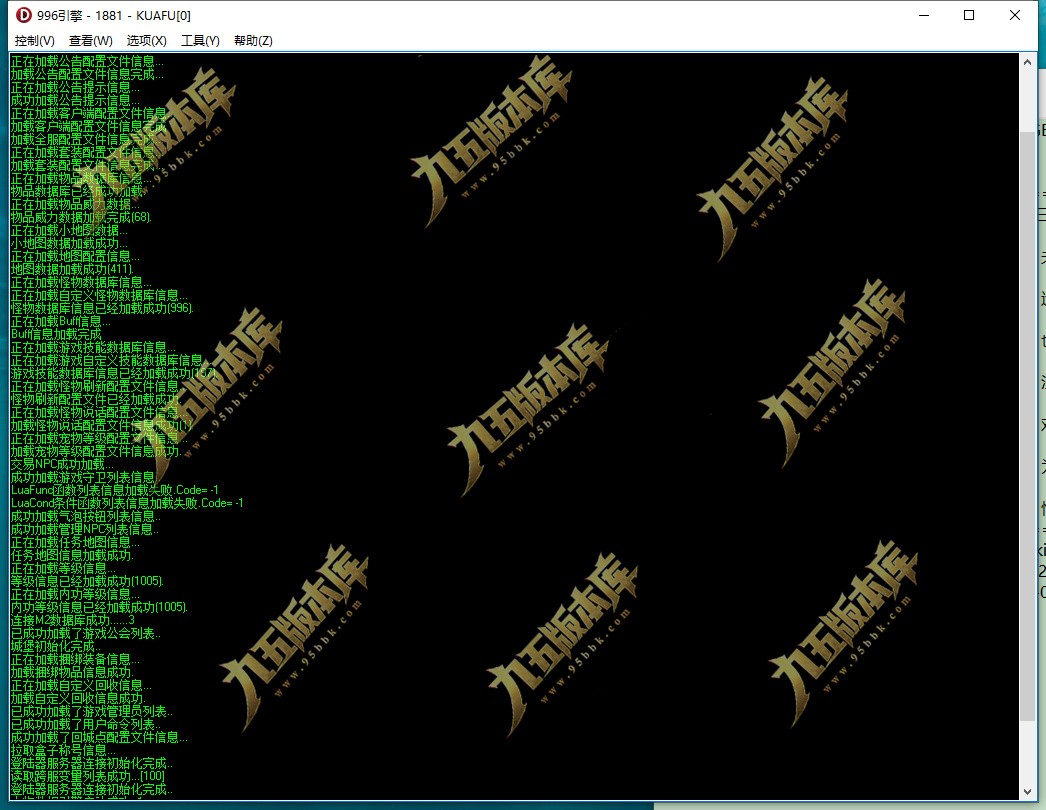Select log line 加载自定义回收信息成功
This screenshot has width=1046, height=810.
tap(78, 699)
